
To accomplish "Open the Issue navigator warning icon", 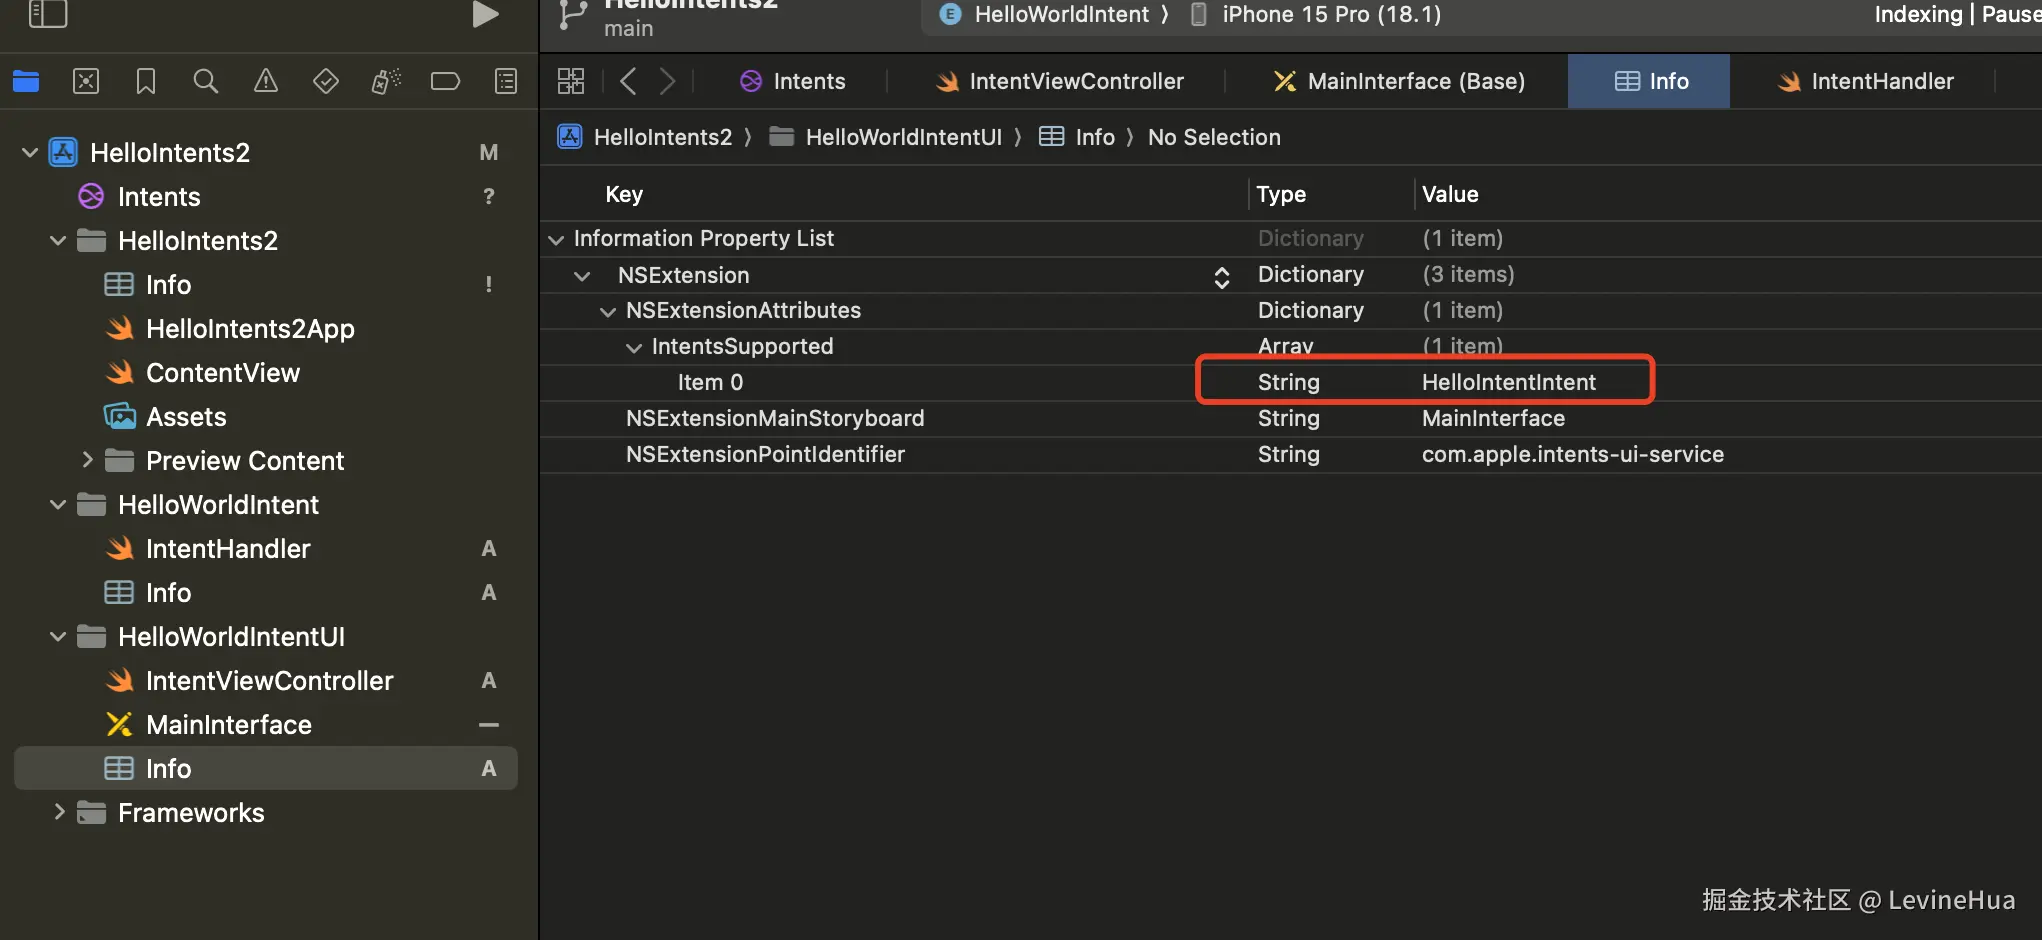I will tap(266, 81).
